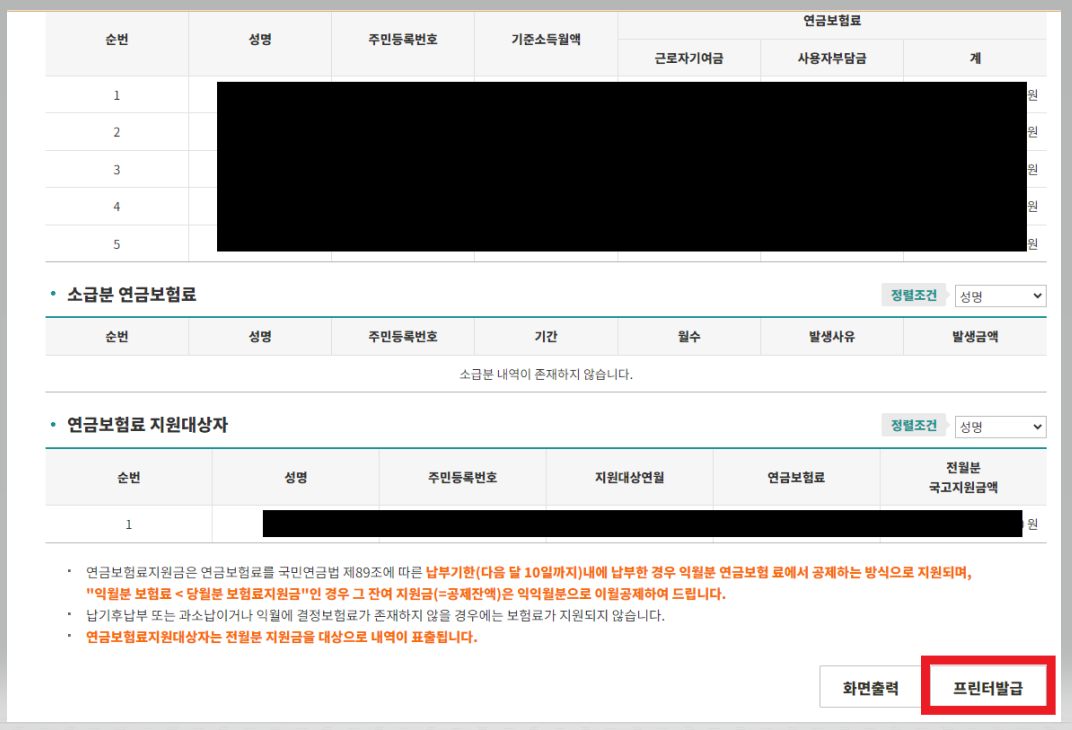This screenshot has width=1072, height=730.
Task: Click 발생사유 column header
Action: click(x=832, y=336)
